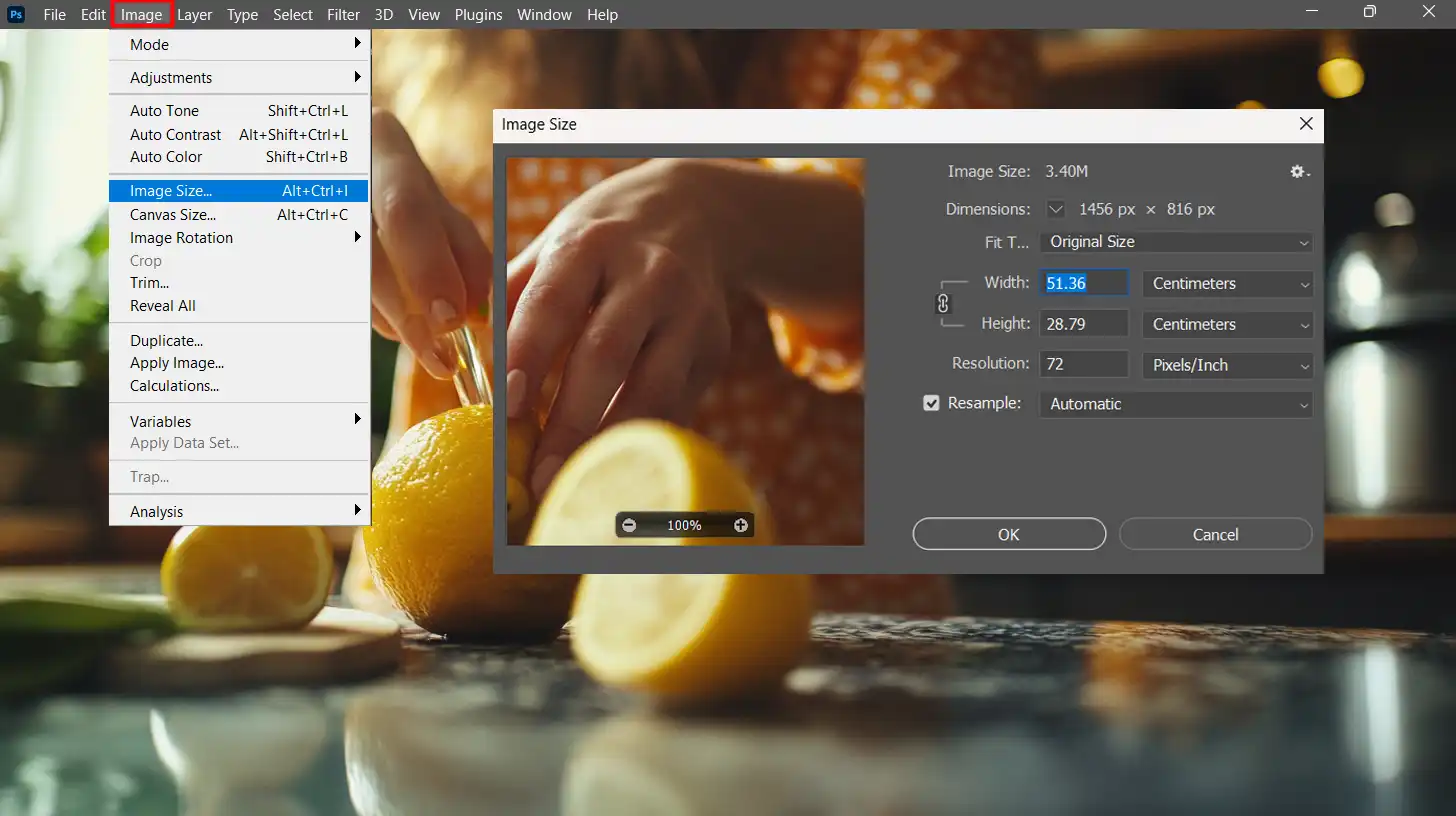
Task: Open the Filter menu
Action: tap(343, 15)
